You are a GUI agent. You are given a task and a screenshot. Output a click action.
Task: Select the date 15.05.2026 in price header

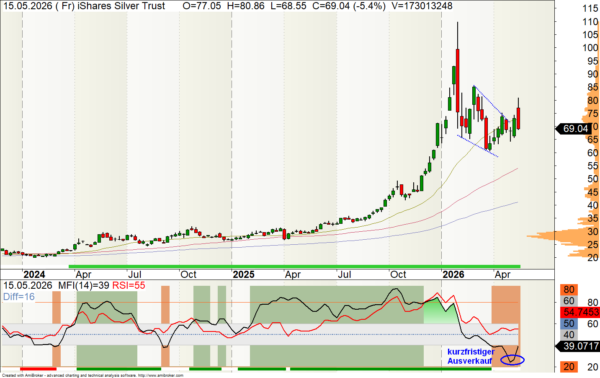point(28,6)
